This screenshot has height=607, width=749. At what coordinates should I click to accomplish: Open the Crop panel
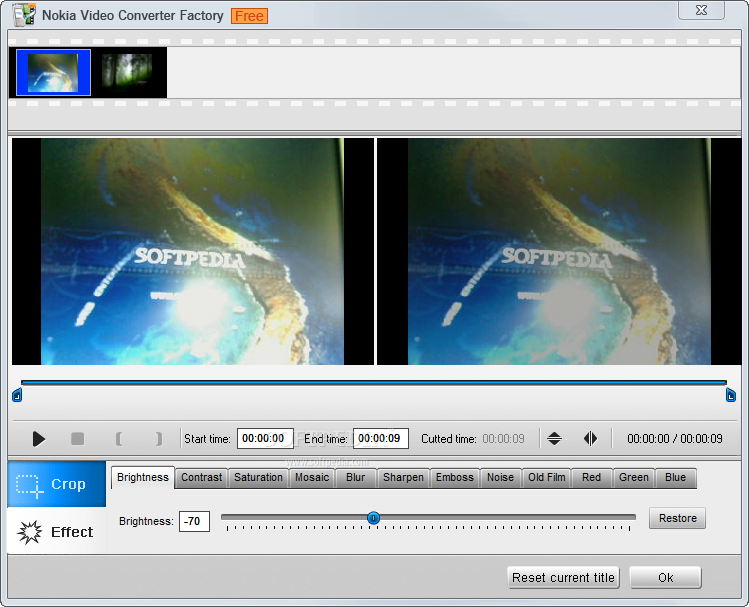(x=56, y=484)
